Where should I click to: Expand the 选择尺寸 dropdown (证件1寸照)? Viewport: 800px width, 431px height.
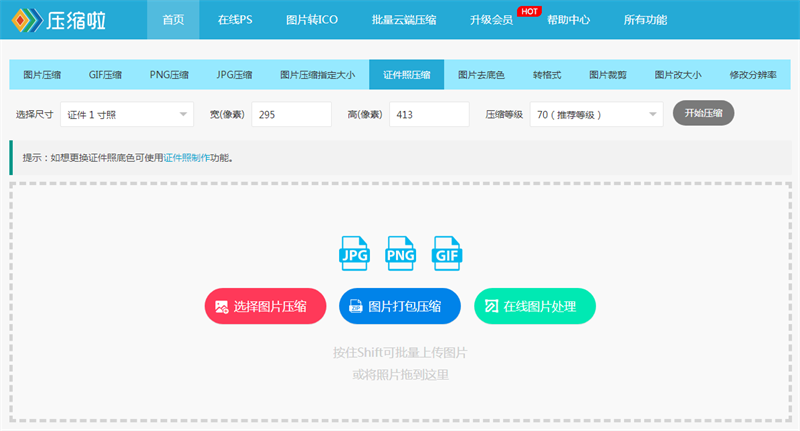[x=127, y=114]
